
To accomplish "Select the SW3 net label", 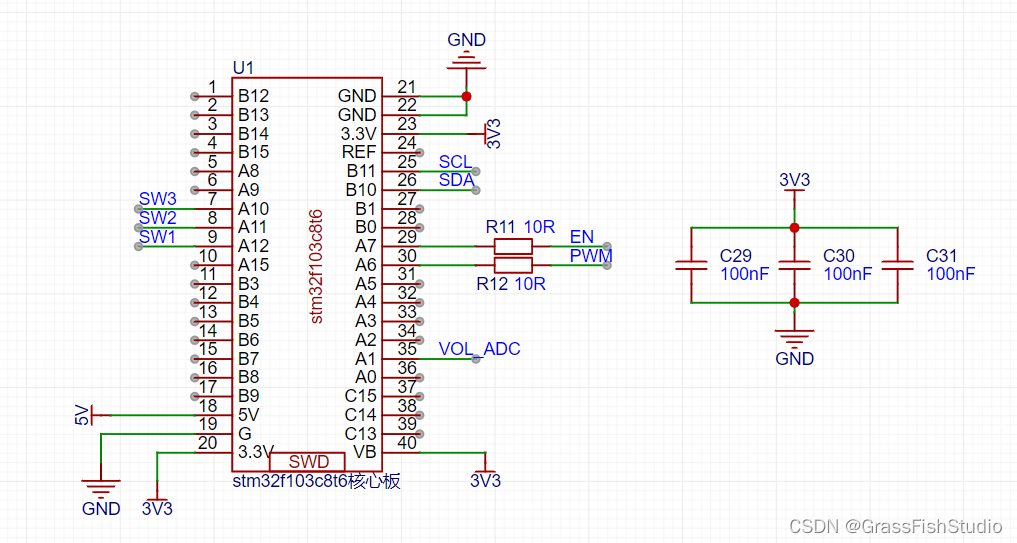I will click(x=158, y=199).
